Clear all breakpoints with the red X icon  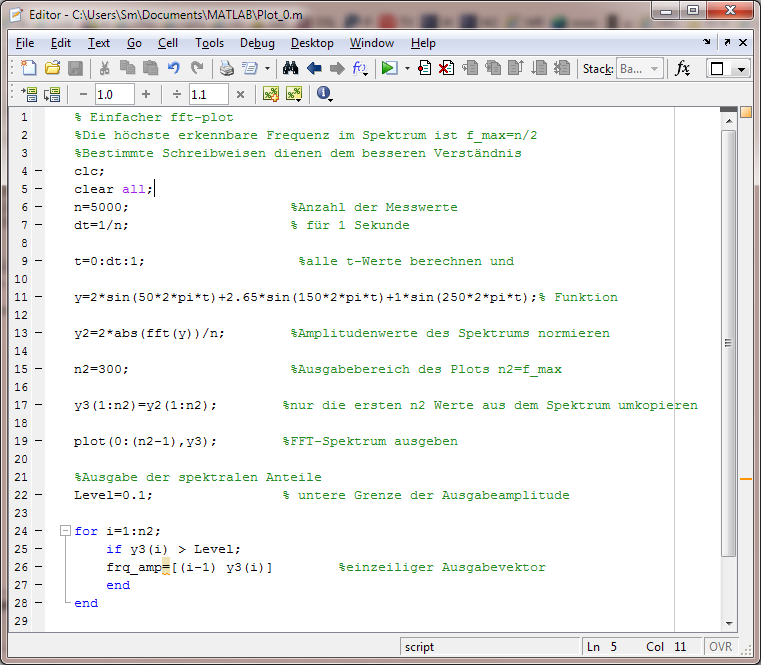pos(447,68)
